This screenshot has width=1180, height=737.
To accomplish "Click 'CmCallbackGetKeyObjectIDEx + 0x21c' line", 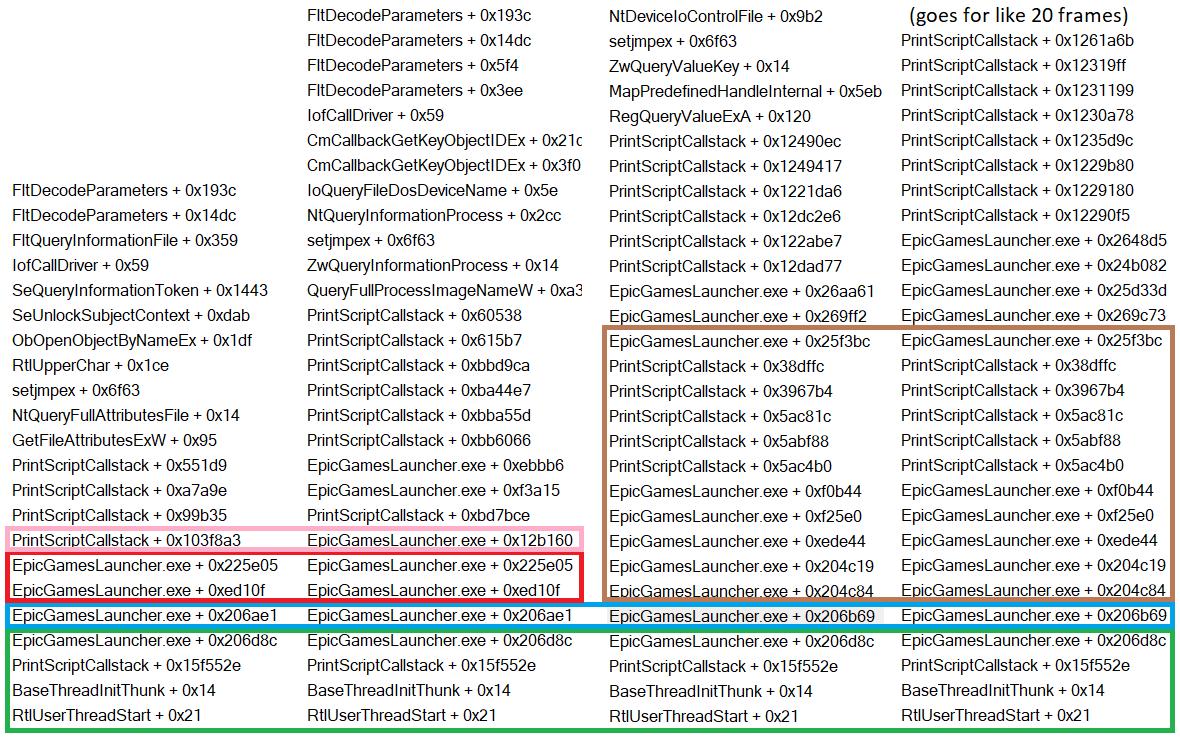I will (444, 141).
